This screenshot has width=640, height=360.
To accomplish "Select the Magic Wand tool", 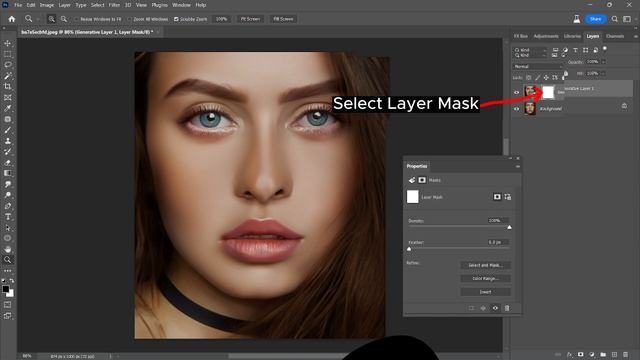I will point(7,76).
